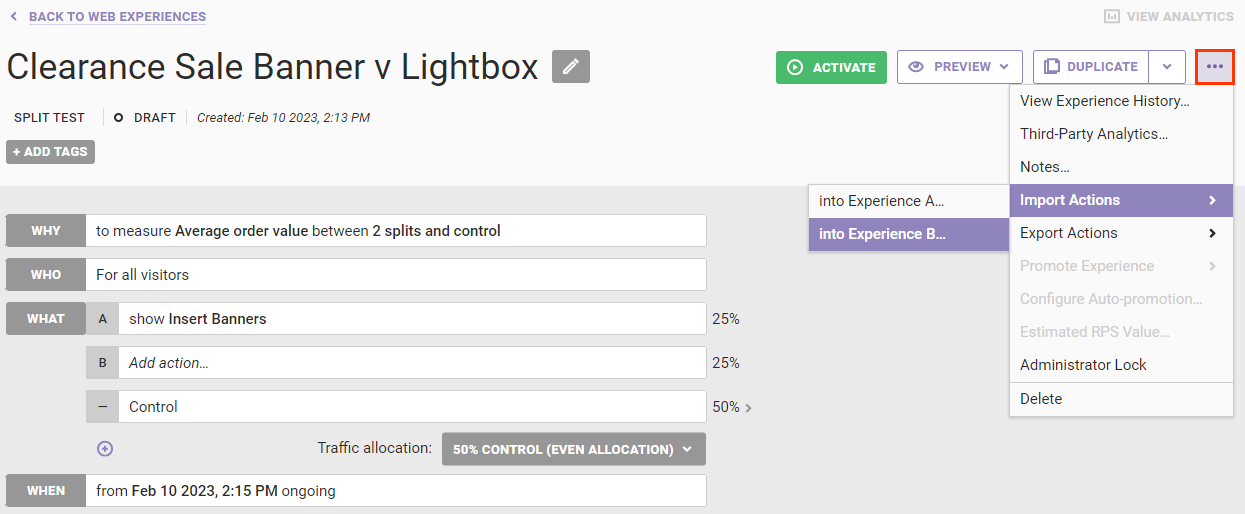This screenshot has width=1245, height=514.
Task: Expand the Duplicate dropdown arrow
Action: pyautogui.click(x=1167, y=67)
